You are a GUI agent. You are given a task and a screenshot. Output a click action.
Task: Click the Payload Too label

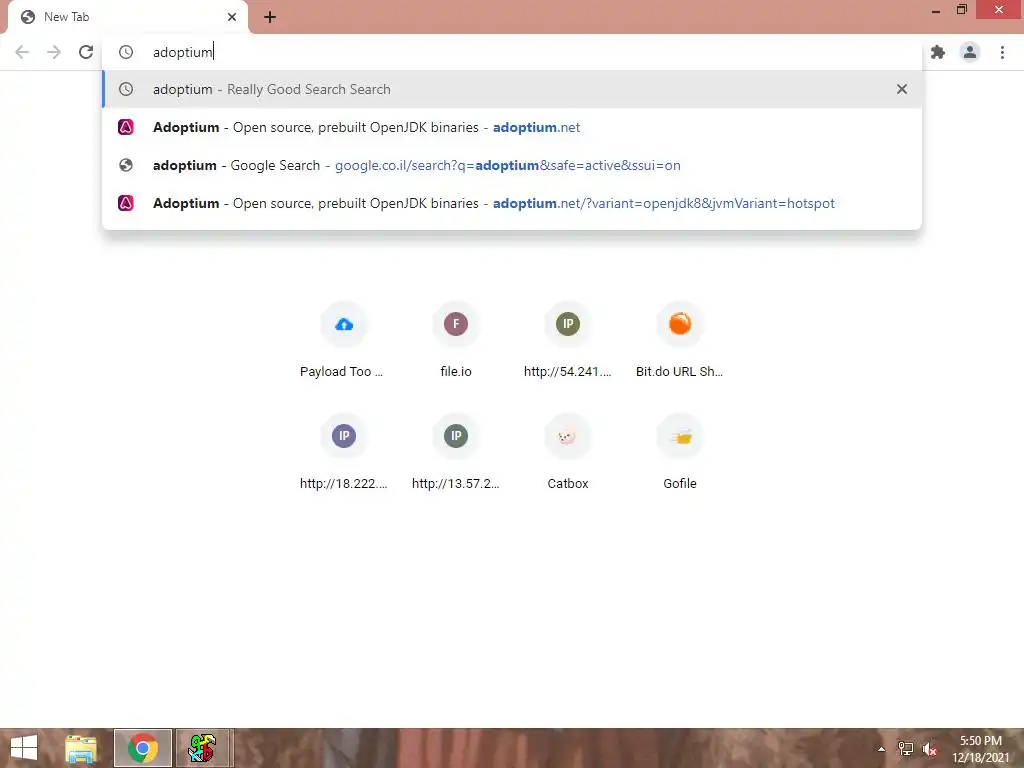click(341, 372)
